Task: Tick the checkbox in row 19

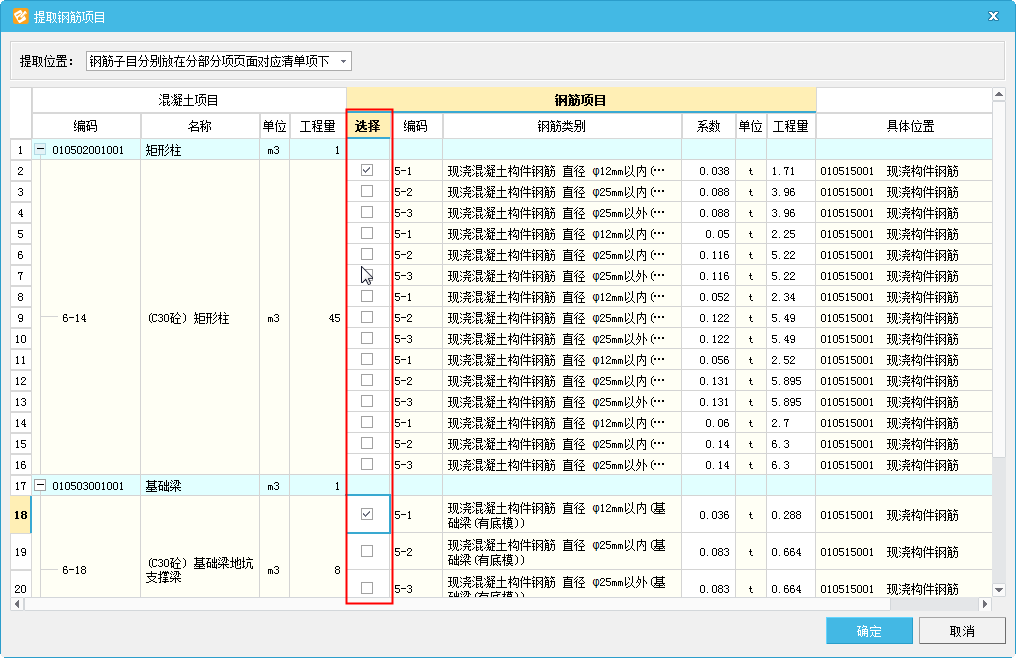Action: [367, 551]
